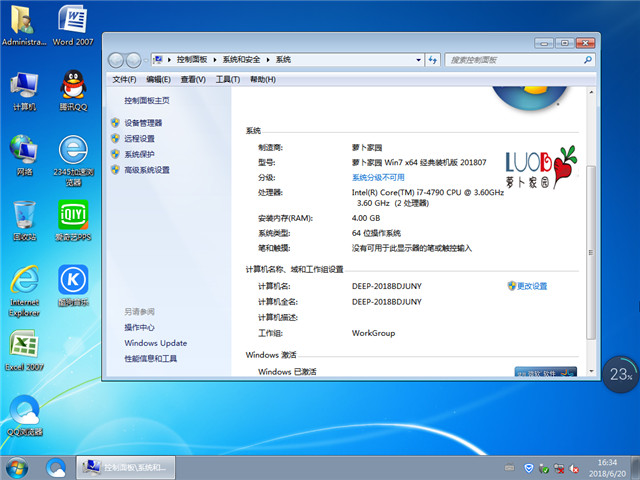
Task: Open the QQ浏览器 desktop icon
Action: click(x=24, y=416)
